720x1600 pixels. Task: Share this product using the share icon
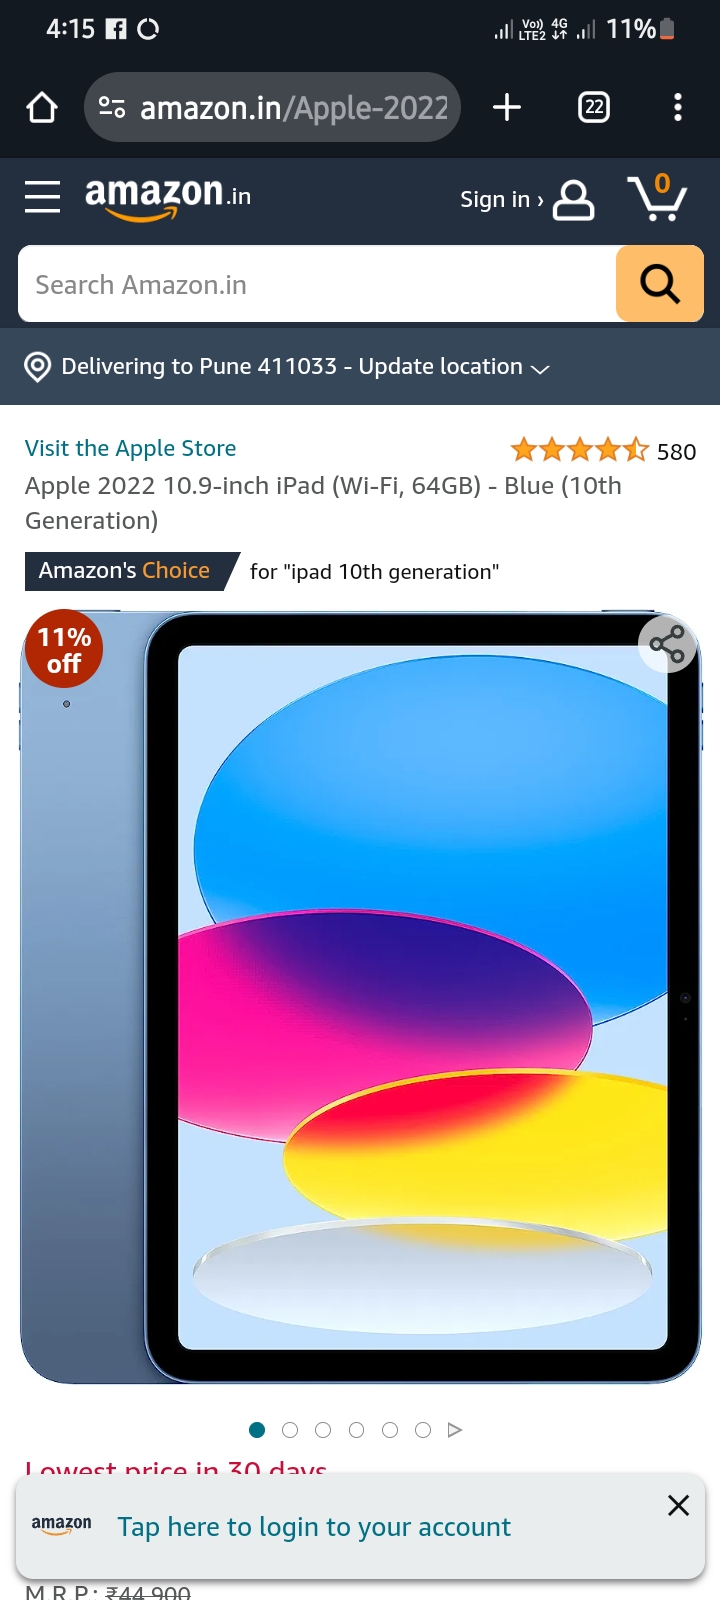coord(667,644)
